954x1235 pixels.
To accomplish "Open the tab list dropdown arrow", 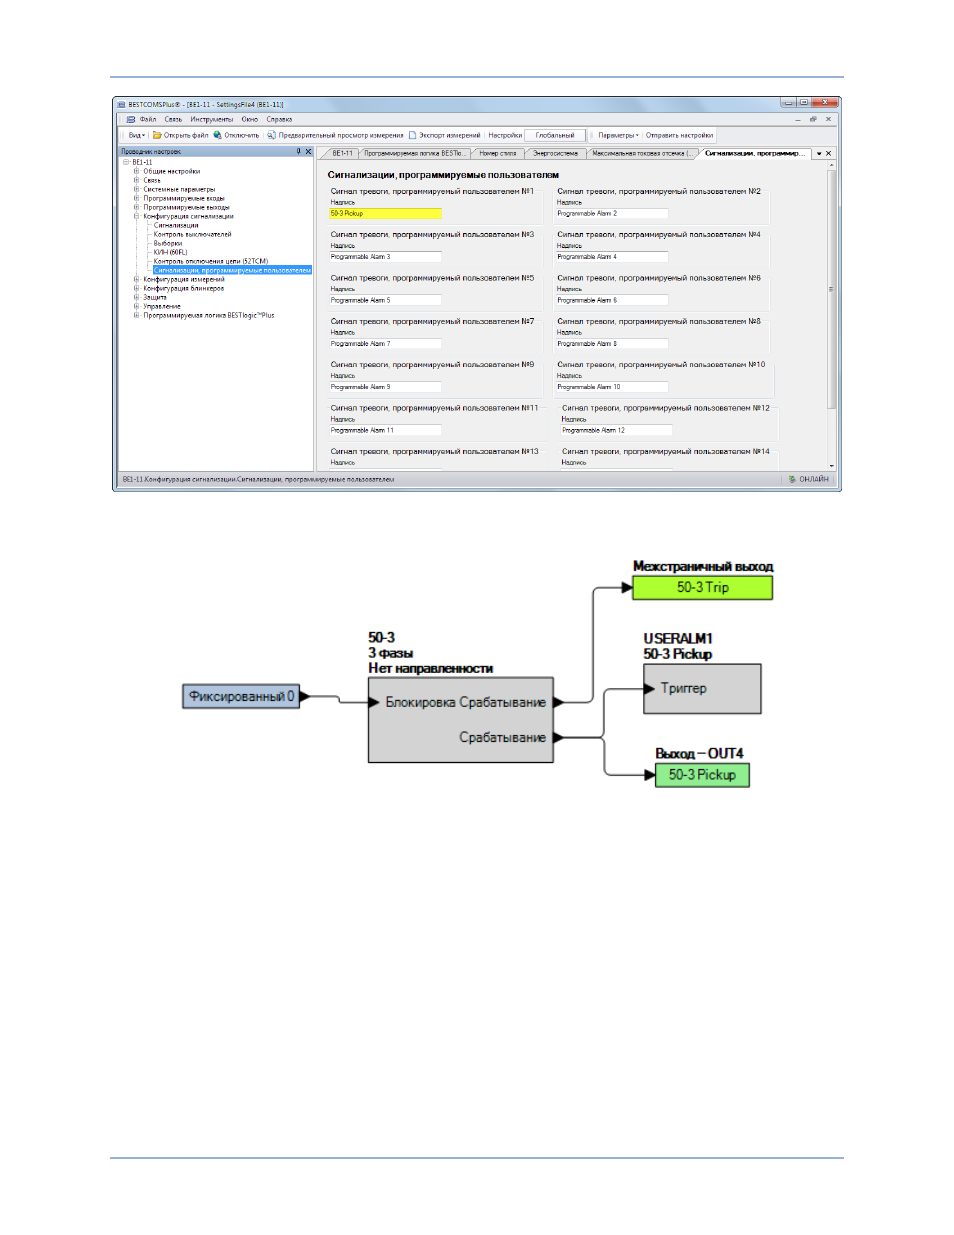I will pyautogui.click(x=818, y=154).
